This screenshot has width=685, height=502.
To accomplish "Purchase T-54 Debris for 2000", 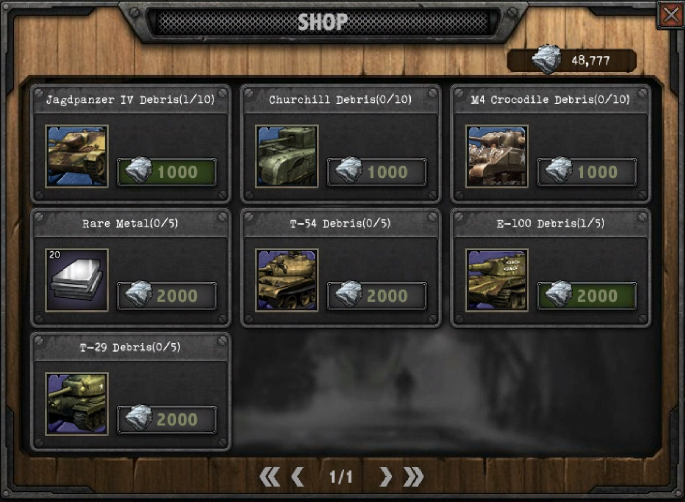I will 377,296.
